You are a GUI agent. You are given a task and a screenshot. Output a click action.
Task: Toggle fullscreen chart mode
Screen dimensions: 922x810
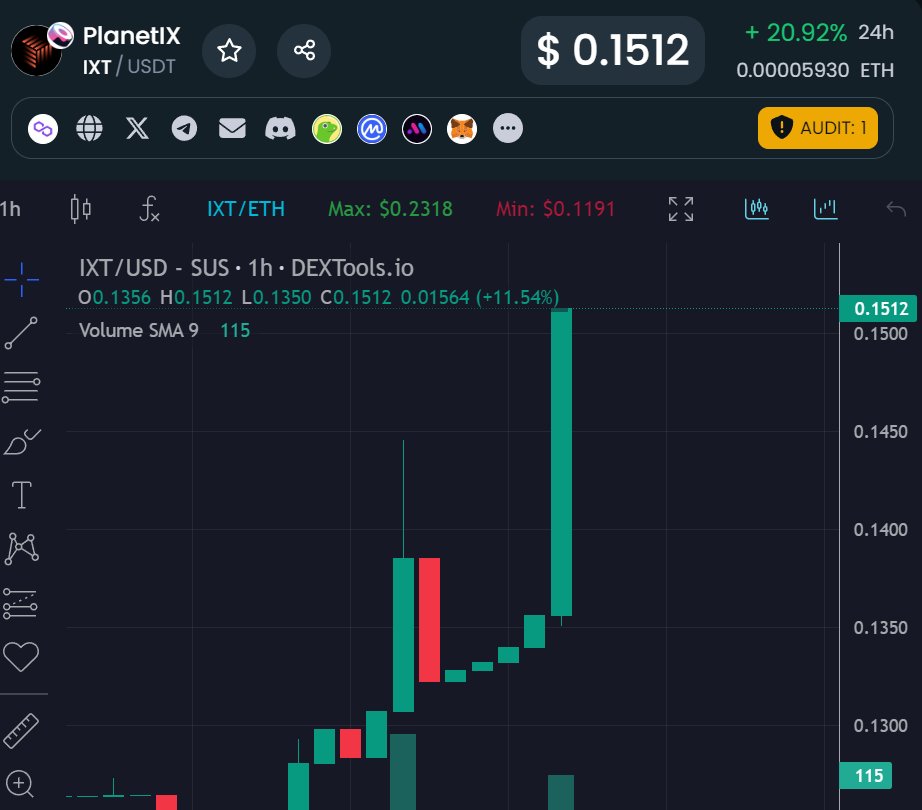click(681, 209)
